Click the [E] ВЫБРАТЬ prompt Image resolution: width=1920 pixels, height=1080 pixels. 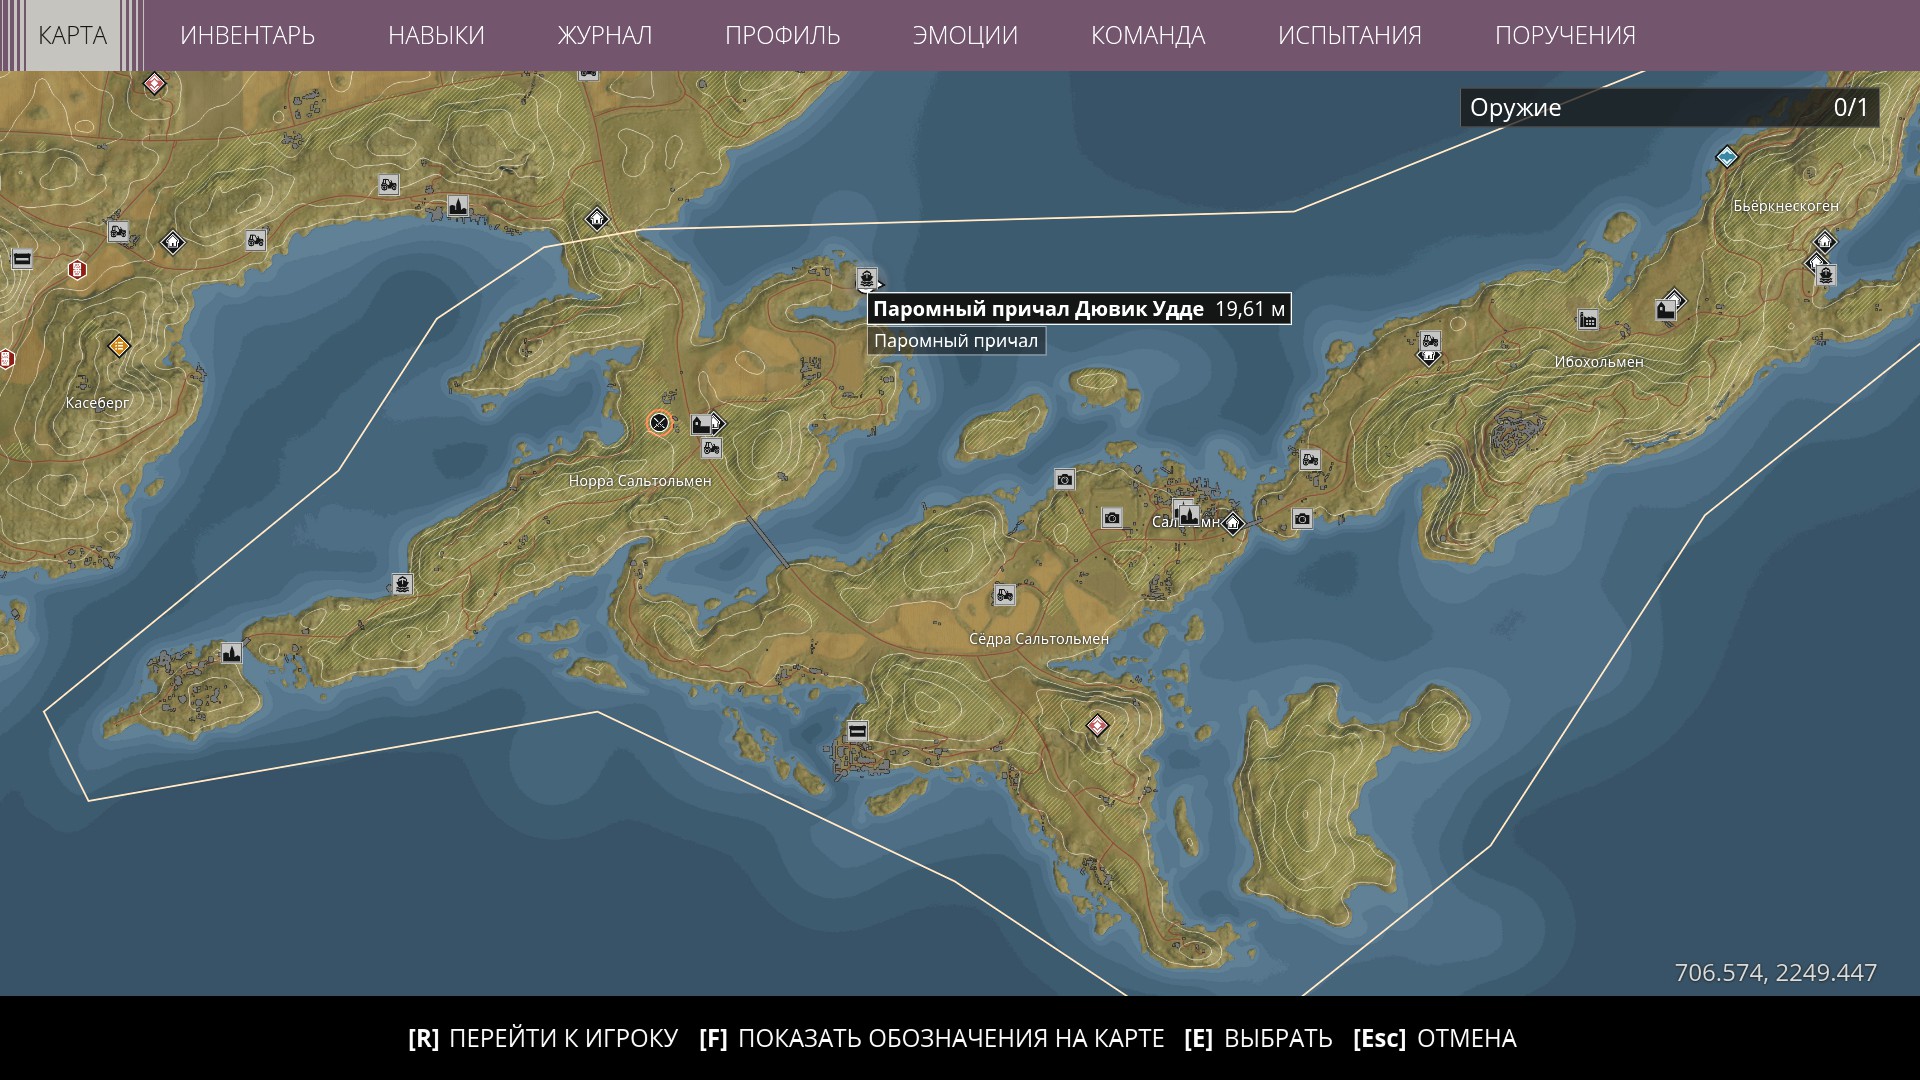point(1258,1038)
